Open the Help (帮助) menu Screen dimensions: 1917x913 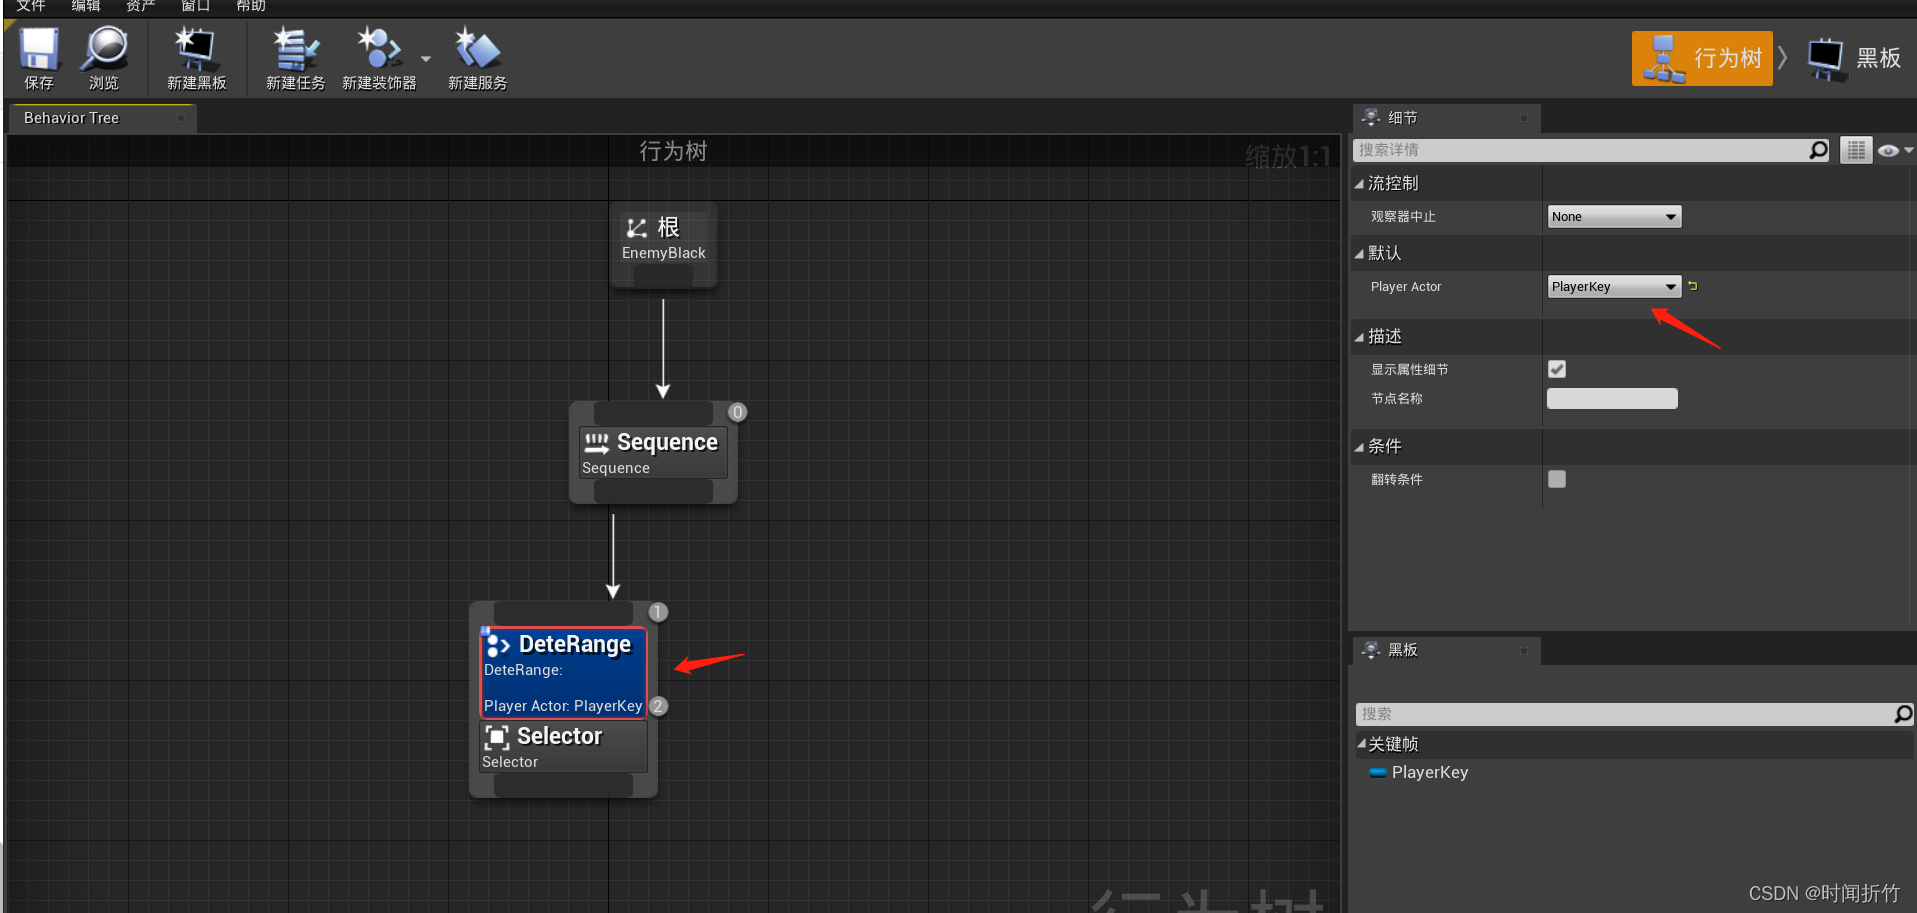tap(250, 6)
